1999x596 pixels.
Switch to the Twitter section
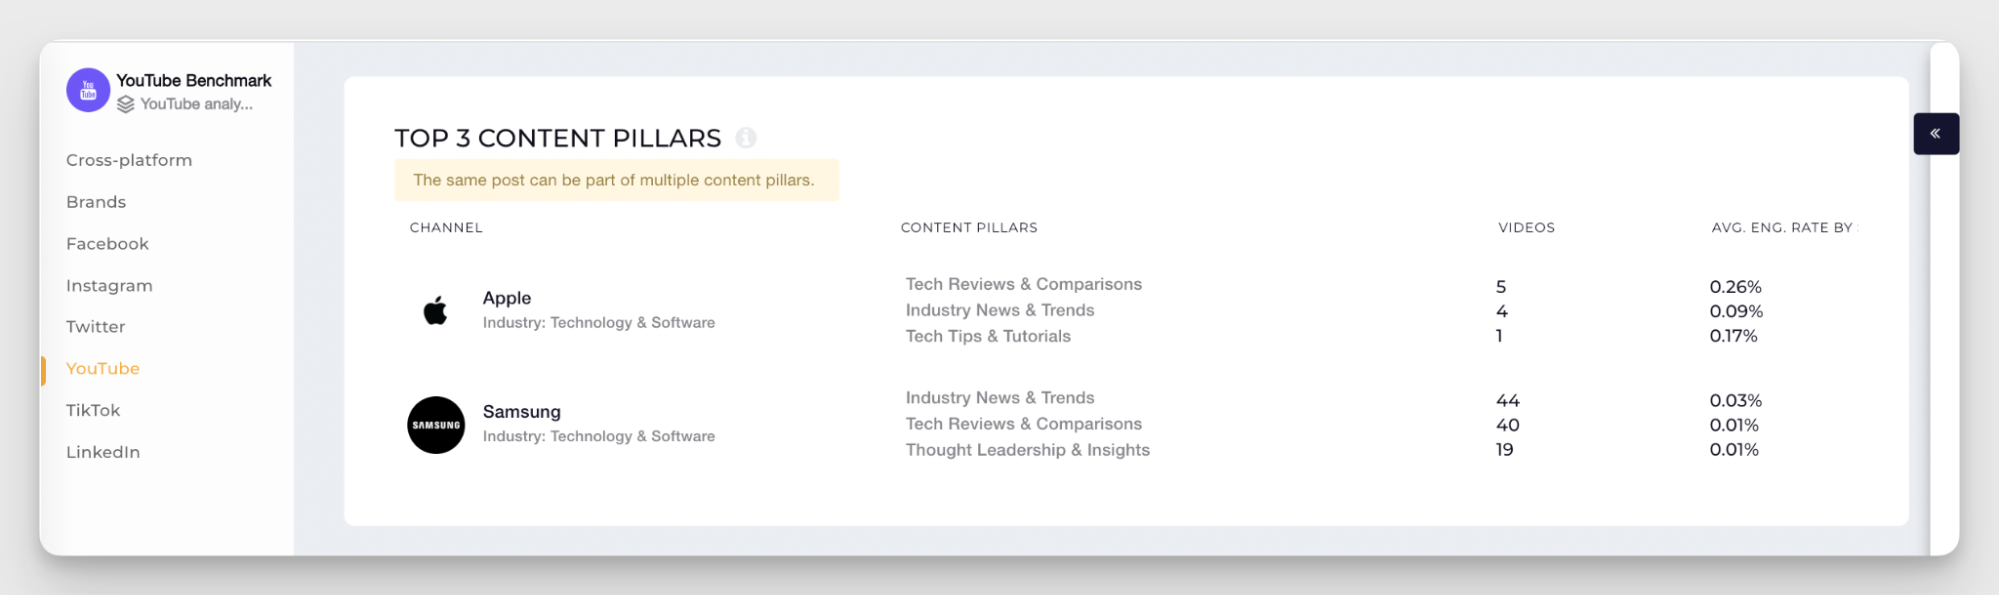click(x=95, y=327)
